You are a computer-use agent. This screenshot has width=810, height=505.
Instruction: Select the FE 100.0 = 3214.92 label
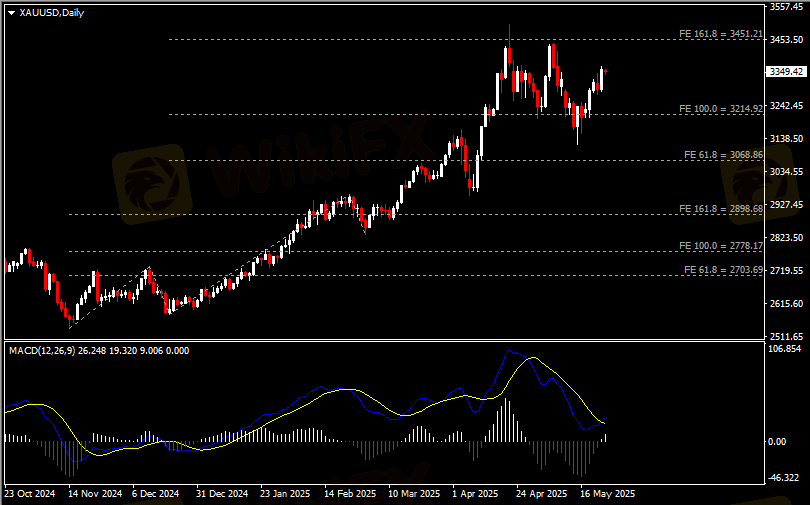pos(721,109)
